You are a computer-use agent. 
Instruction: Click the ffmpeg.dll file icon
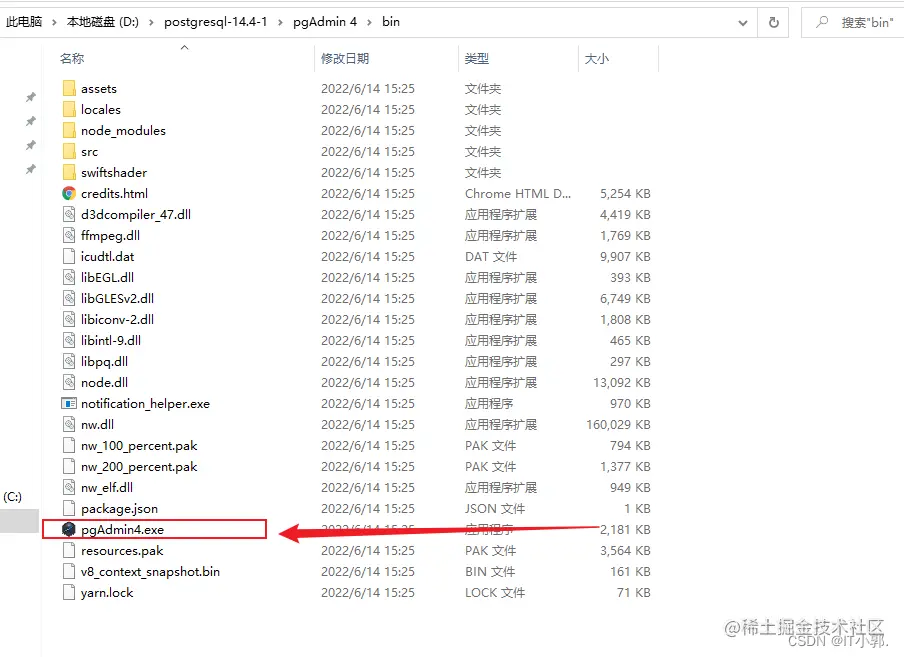click(69, 235)
